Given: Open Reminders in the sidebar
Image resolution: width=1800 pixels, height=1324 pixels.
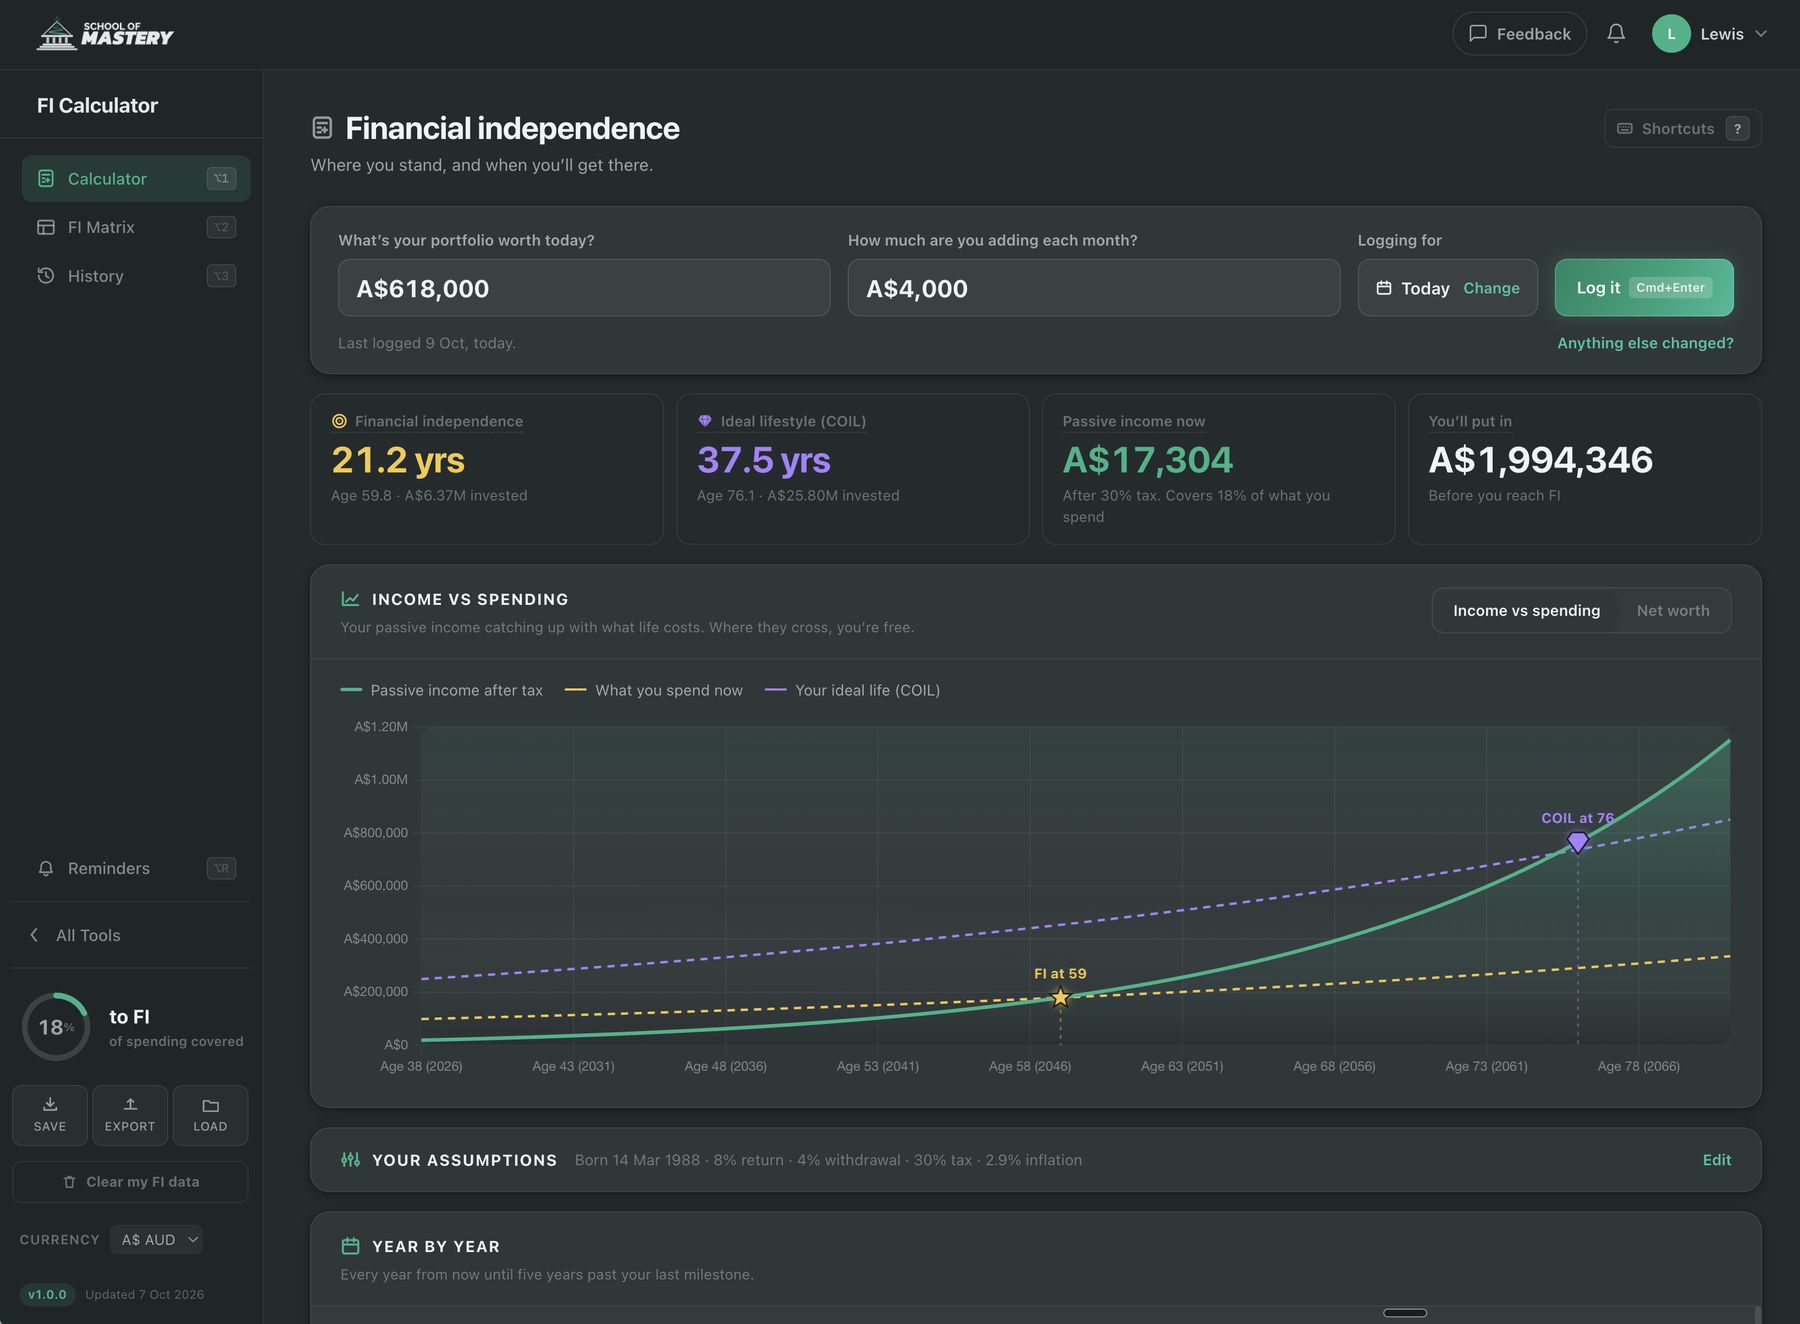Looking at the screenshot, I should (x=136, y=868).
